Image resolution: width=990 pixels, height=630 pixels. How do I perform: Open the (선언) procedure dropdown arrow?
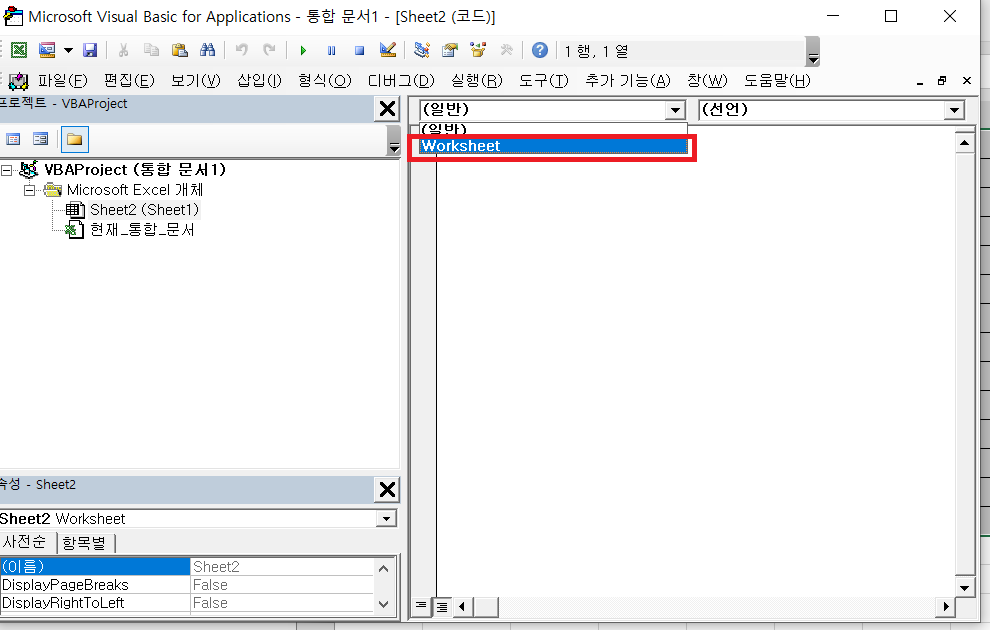(954, 110)
